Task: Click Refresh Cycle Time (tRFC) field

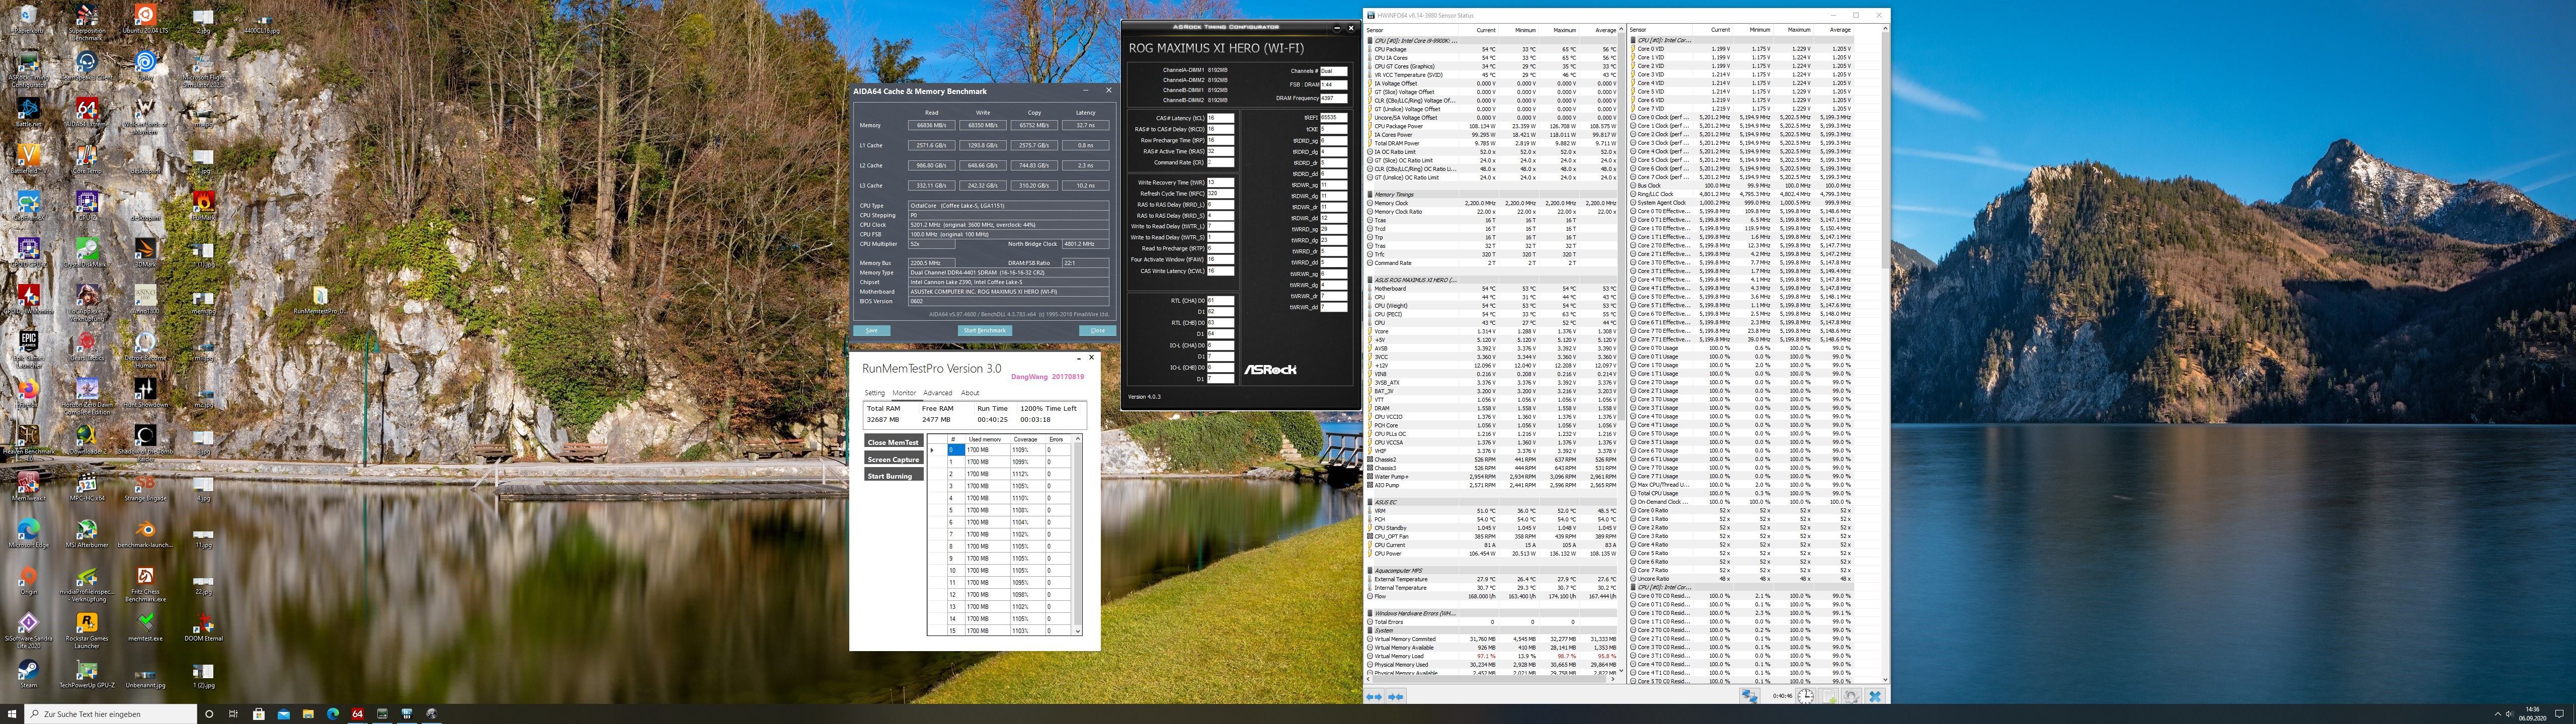Action: click(1220, 194)
